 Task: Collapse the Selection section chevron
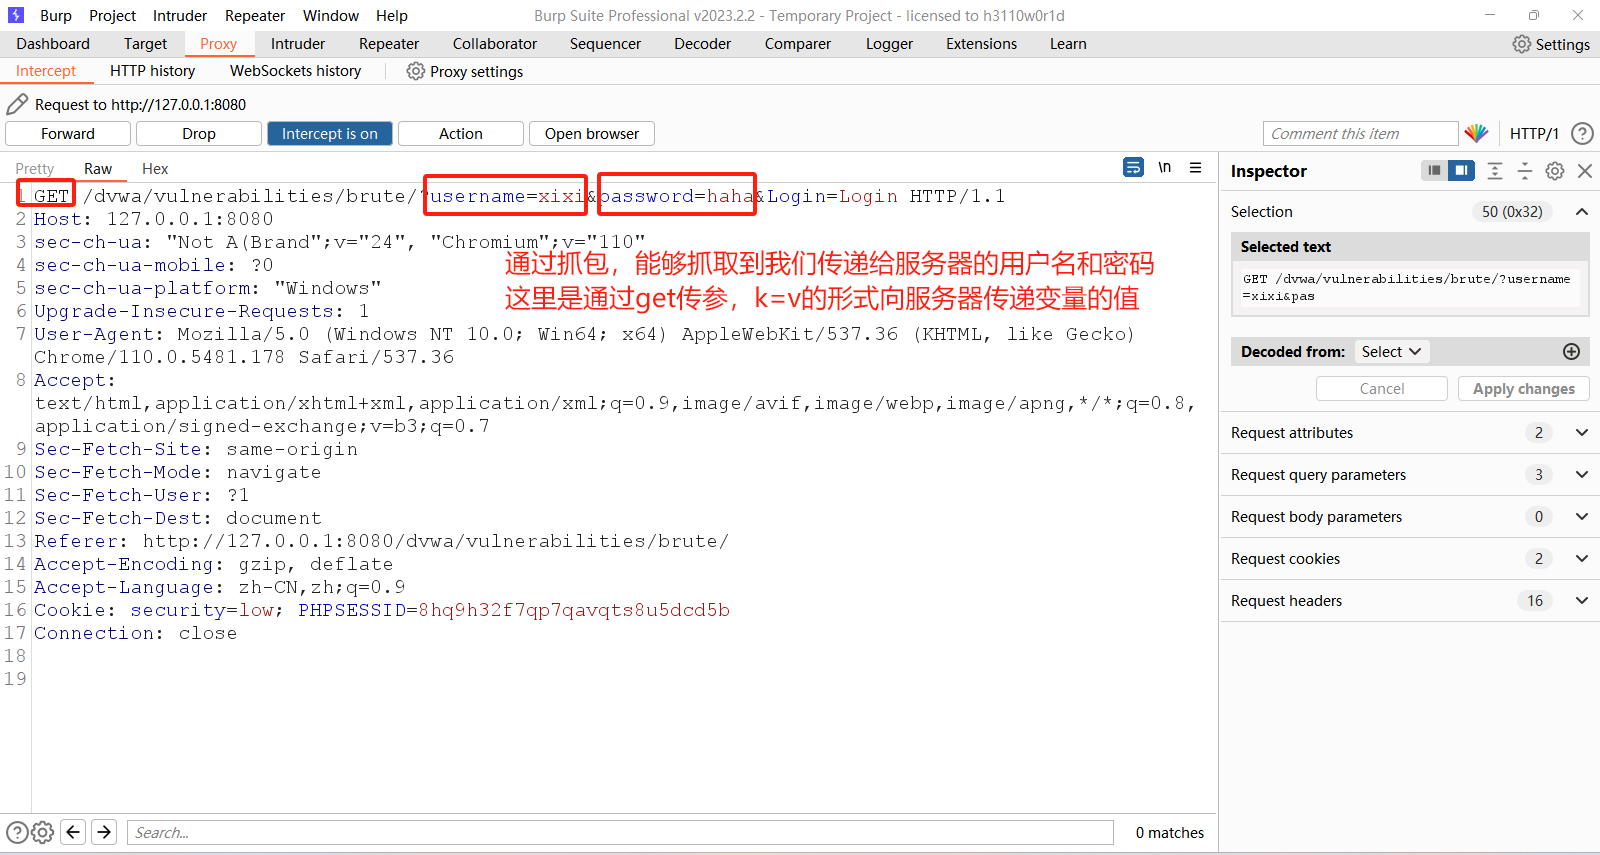[x=1582, y=211]
